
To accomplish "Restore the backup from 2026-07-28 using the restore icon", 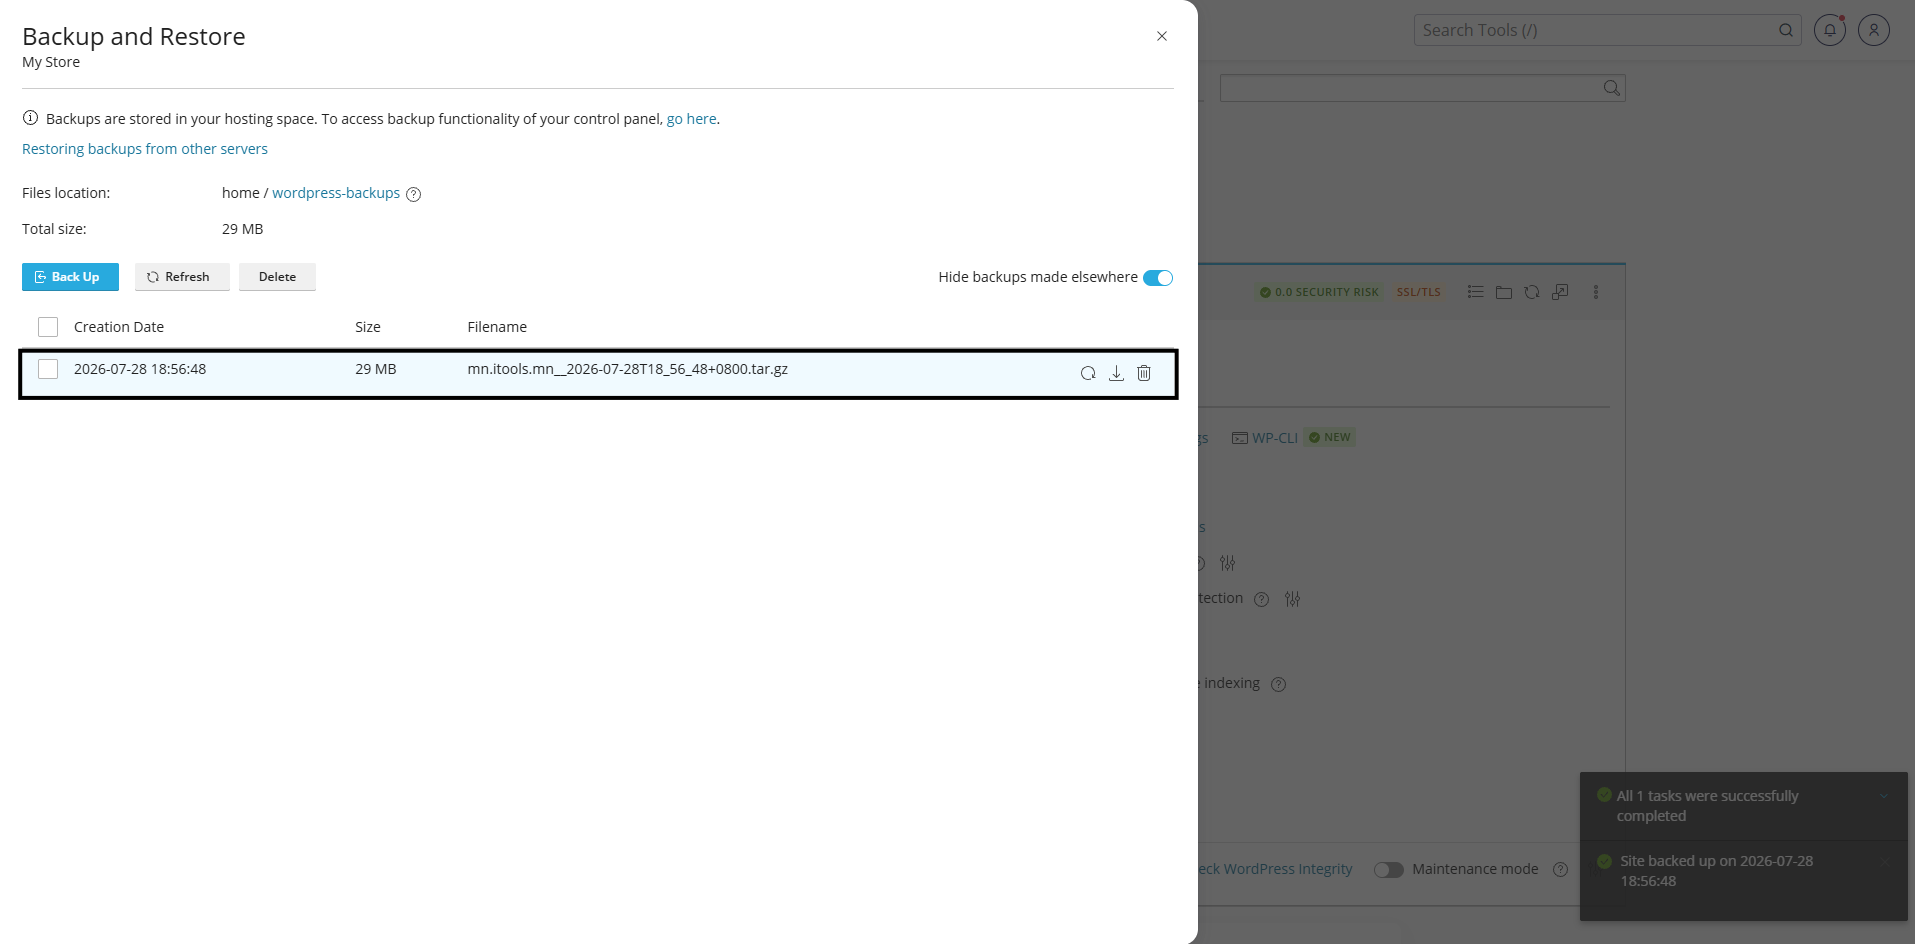I will click(x=1088, y=373).
